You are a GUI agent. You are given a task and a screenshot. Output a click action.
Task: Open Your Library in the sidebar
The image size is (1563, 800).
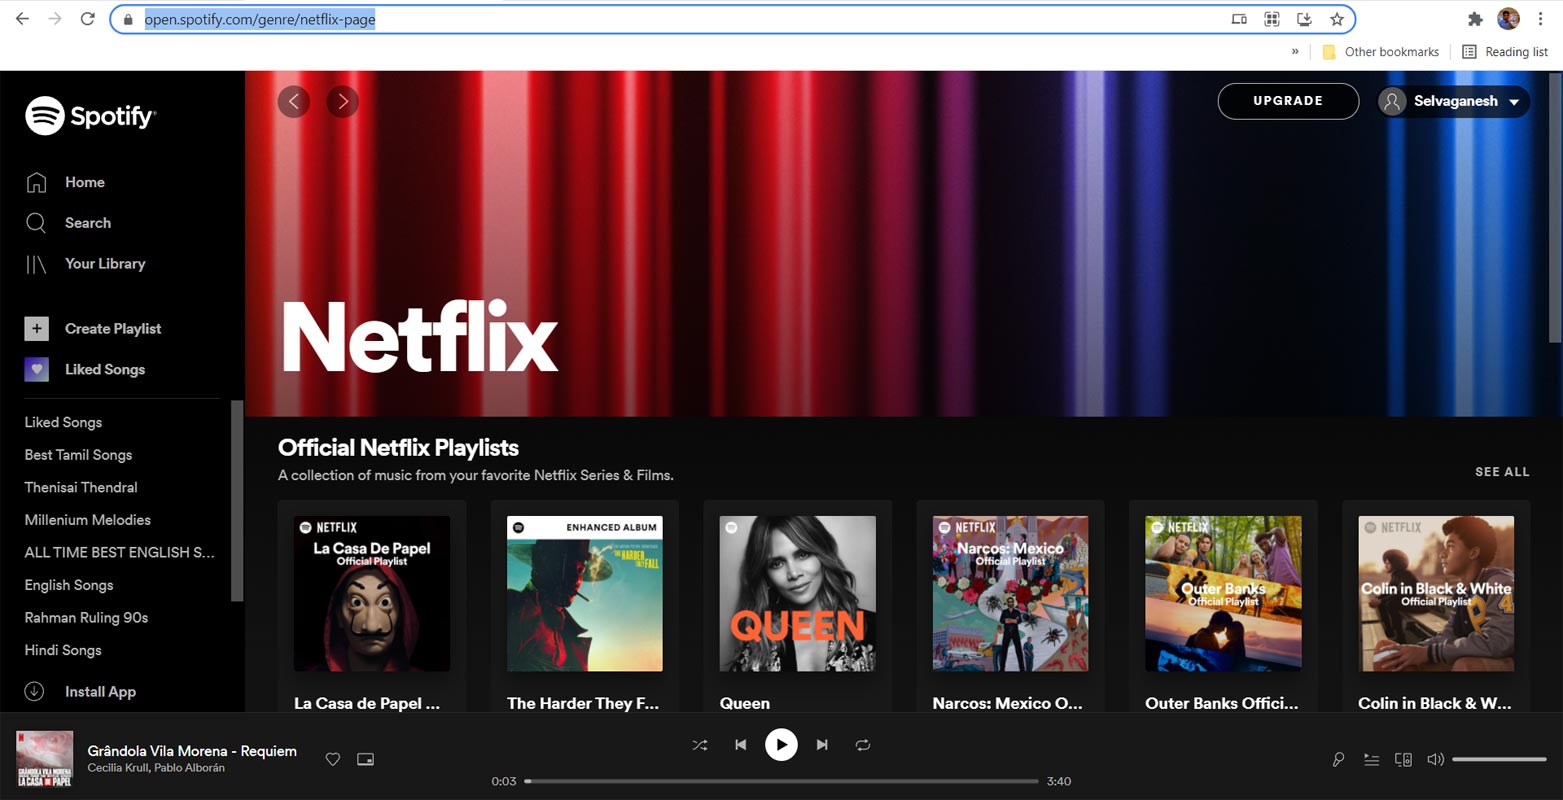(85, 264)
